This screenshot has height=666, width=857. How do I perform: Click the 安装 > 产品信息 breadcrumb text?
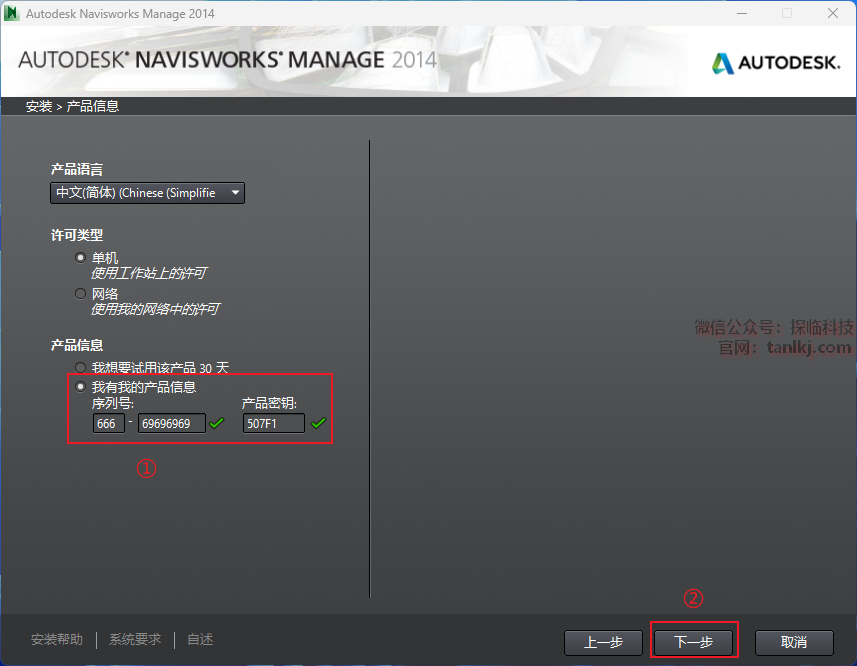click(x=72, y=106)
